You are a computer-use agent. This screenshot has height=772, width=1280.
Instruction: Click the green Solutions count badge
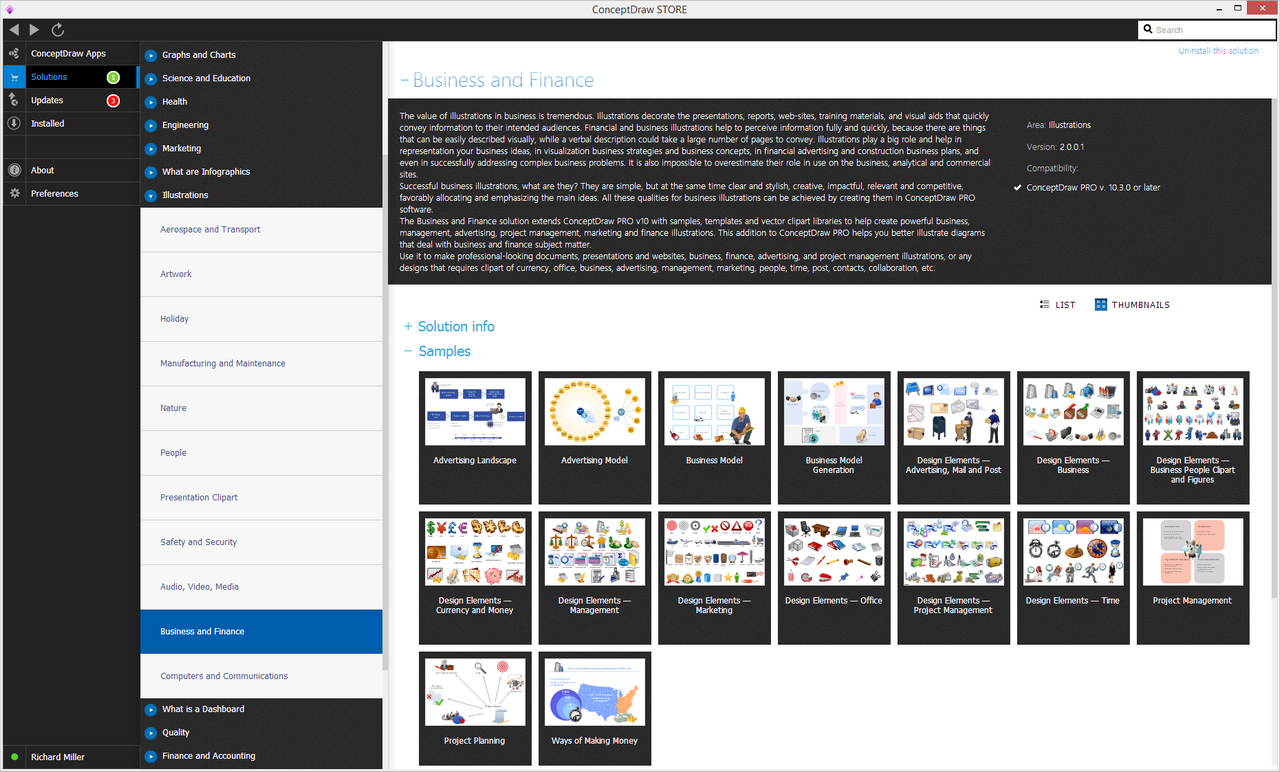(113, 77)
